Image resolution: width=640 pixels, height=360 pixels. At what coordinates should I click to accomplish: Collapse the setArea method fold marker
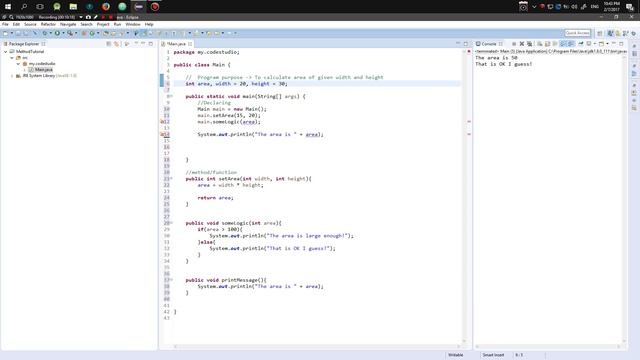pyautogui.click(x=171, y=179)
